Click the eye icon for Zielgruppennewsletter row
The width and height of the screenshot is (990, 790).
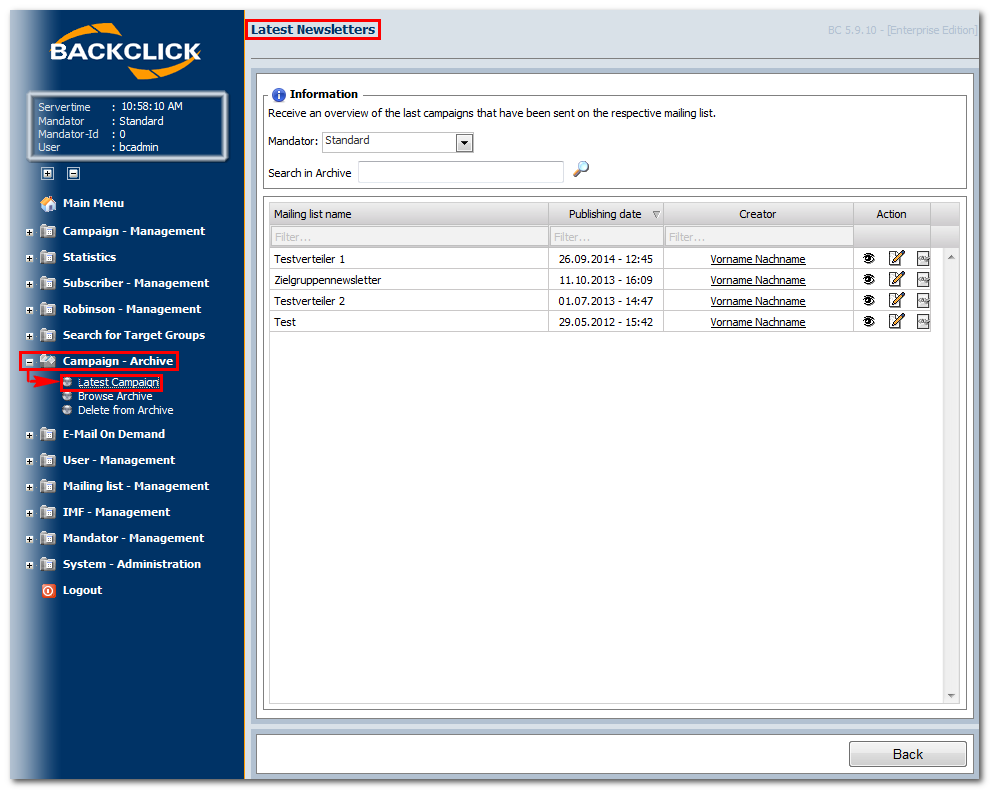869,279
